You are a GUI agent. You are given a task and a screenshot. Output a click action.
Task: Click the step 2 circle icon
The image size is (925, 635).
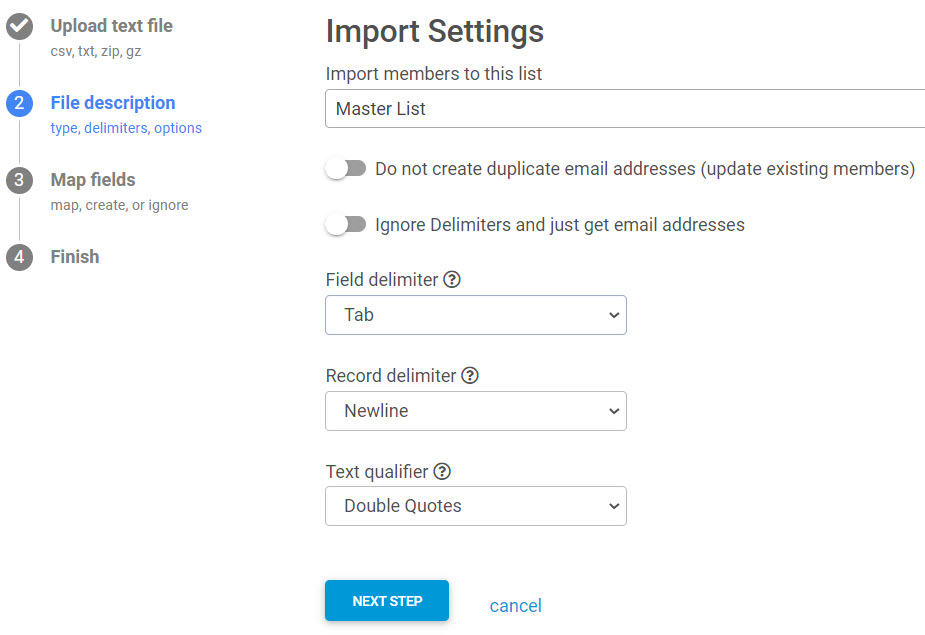[19, 104]
